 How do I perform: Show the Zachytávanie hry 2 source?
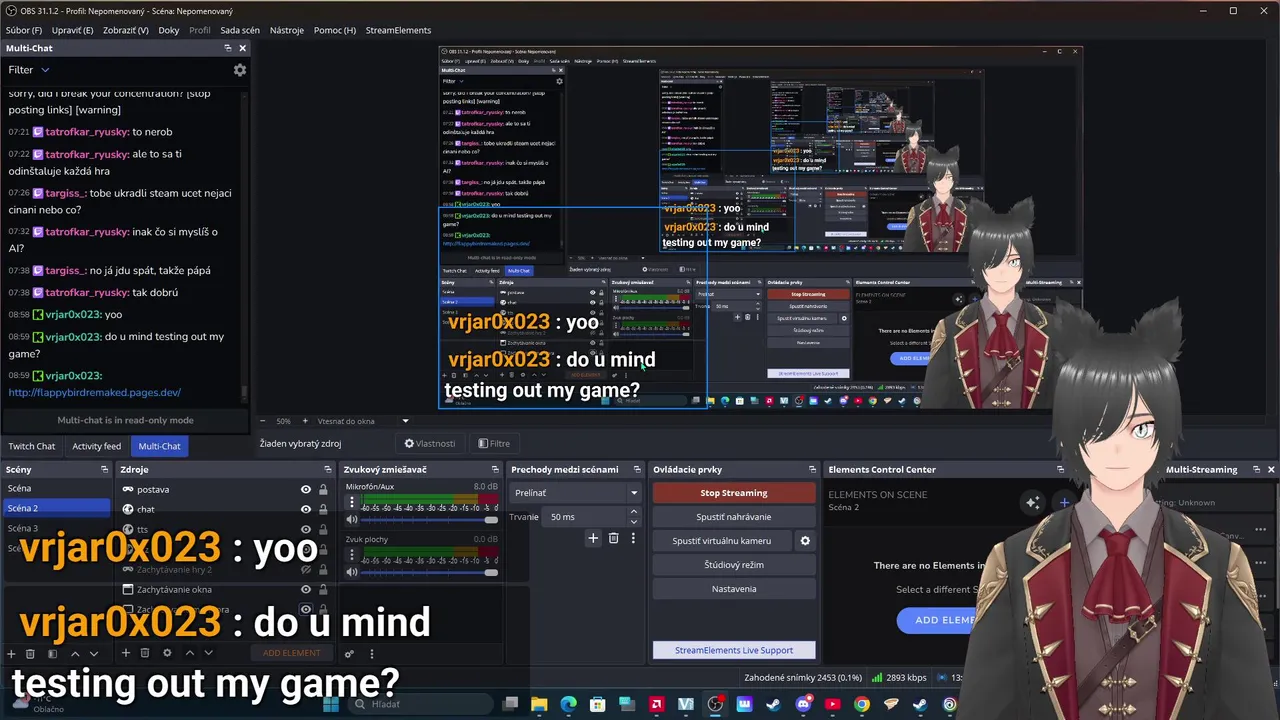coord(306,570)
